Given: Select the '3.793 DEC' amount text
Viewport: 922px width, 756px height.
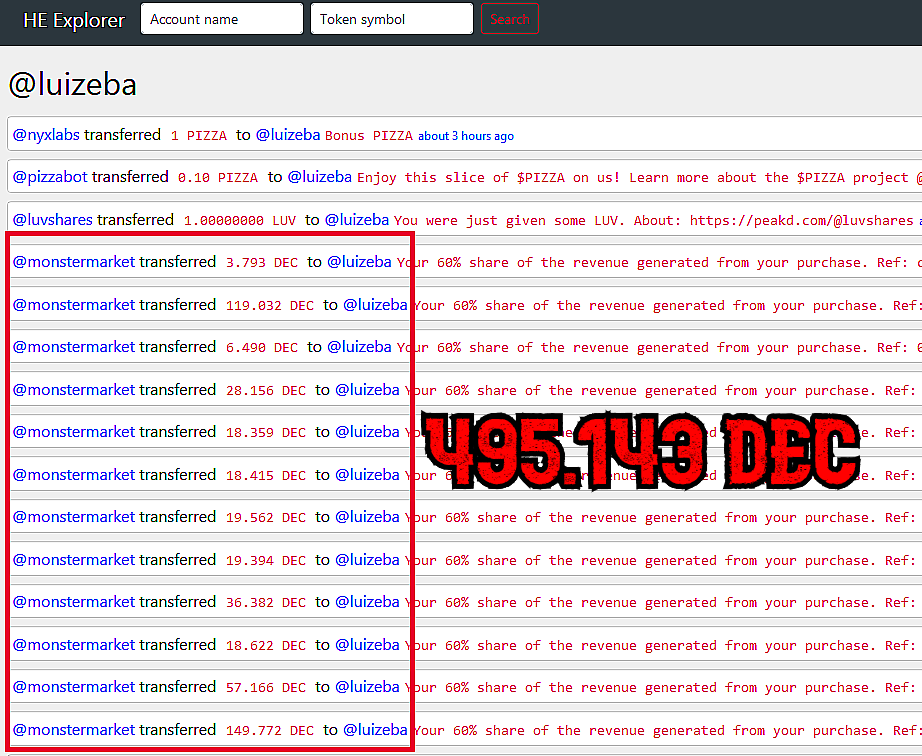Looking at the screenshot, I should (x=262, y=263).
